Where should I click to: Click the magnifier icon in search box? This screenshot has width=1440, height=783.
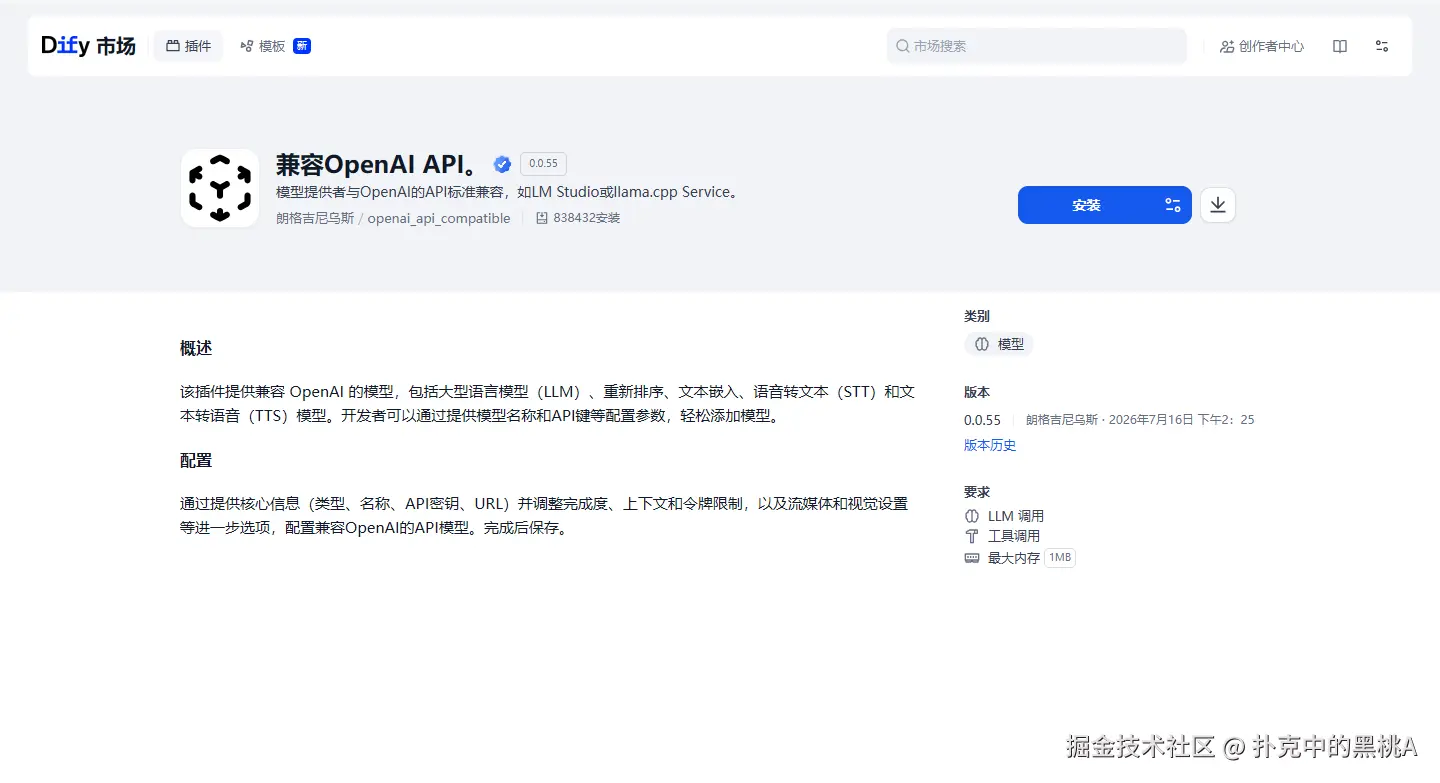pyautogui.click(x=902, y=46)
